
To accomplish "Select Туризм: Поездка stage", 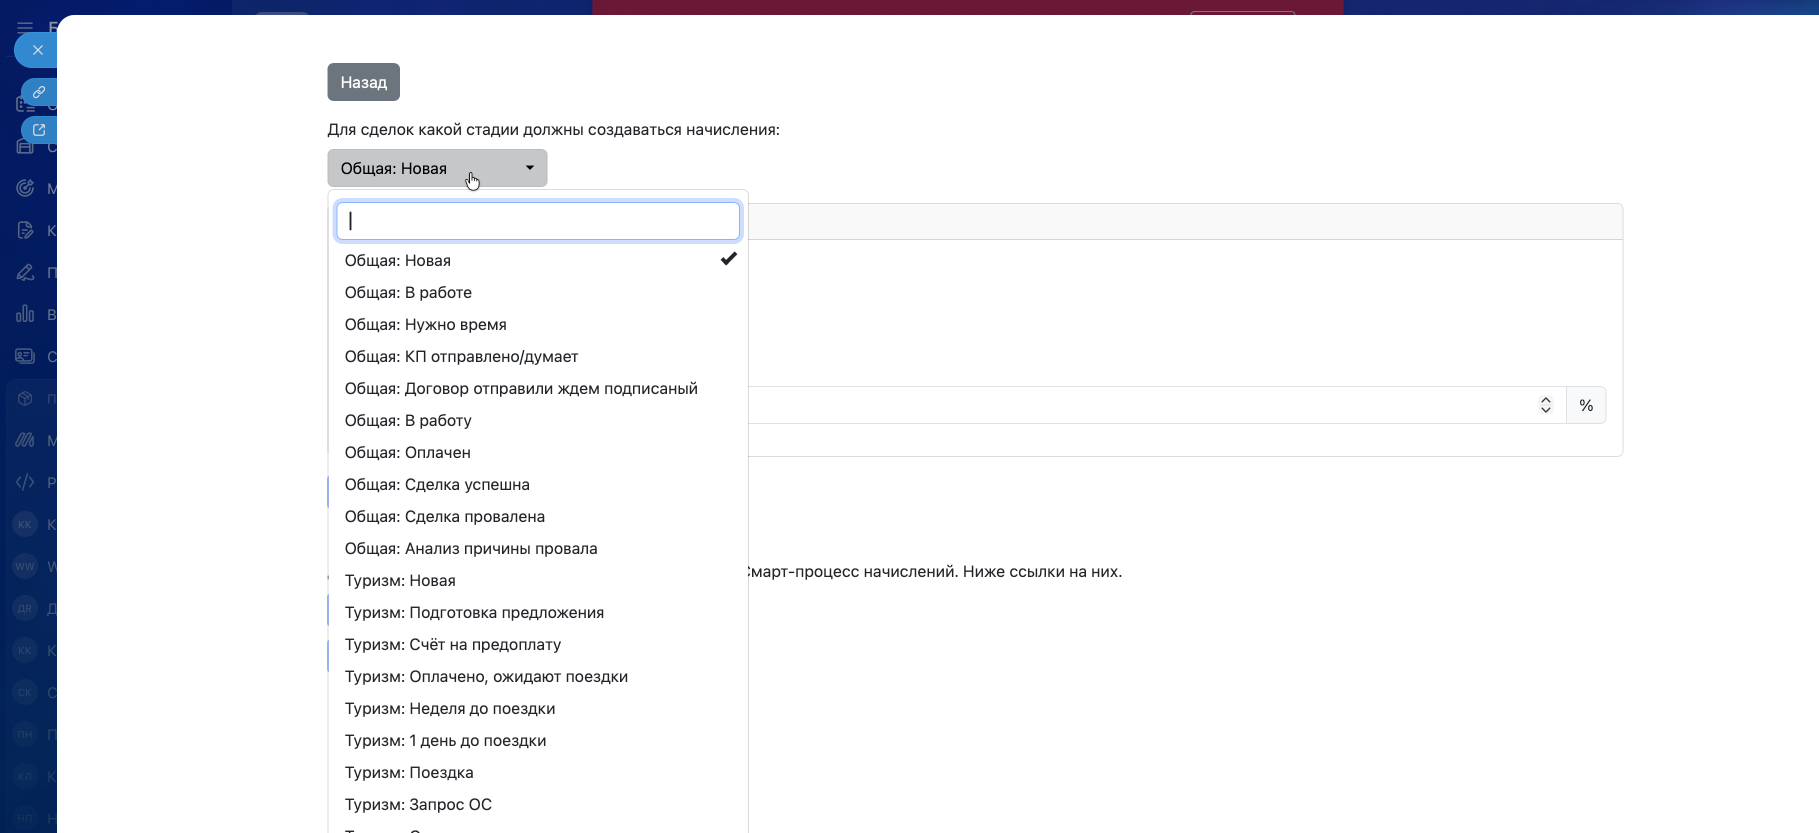I will tap(538, 772).
